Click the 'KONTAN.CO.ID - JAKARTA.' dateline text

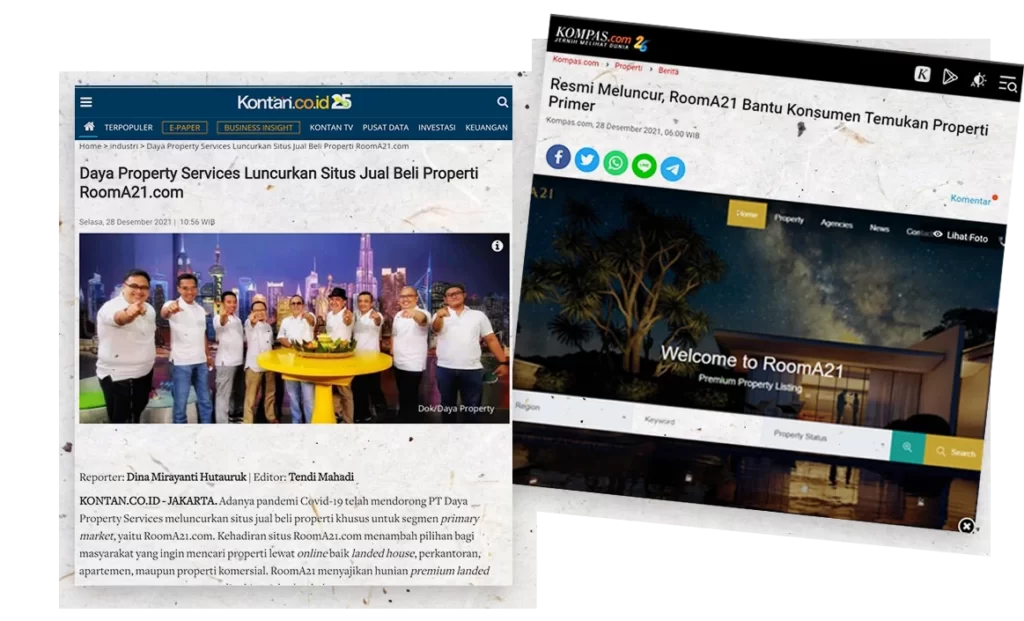(148, 501)
